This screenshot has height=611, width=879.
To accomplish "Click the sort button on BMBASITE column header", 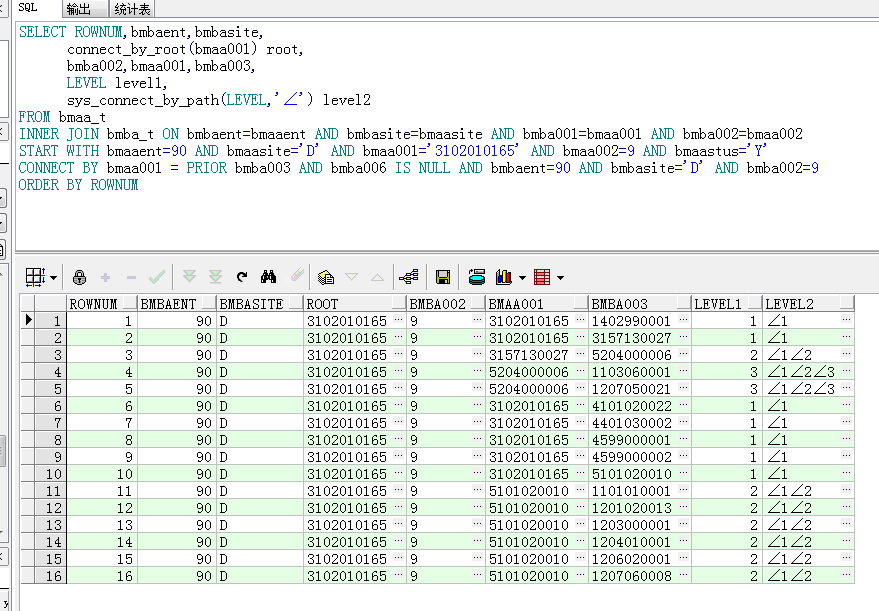I will (x=295, y=303).
